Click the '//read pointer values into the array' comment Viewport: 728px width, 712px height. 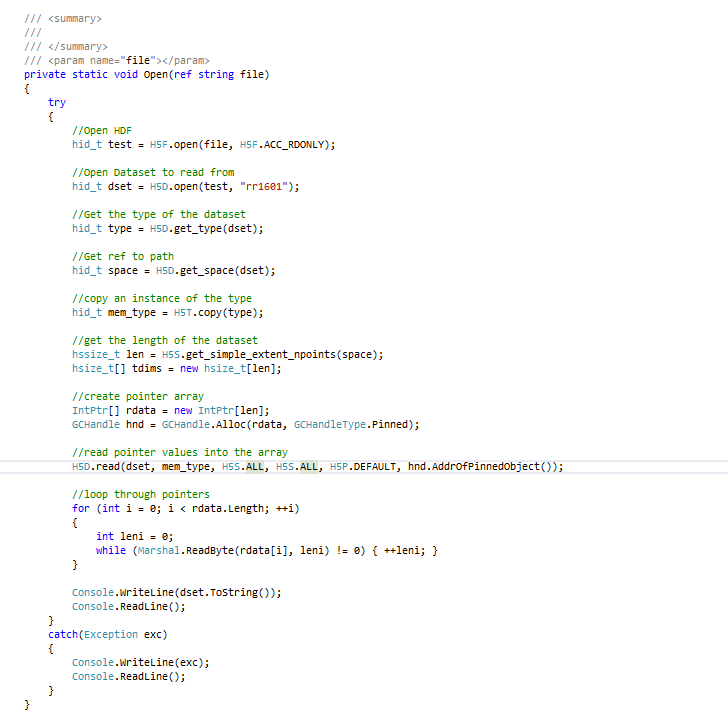pyautogui.click(x=180, y=453)
